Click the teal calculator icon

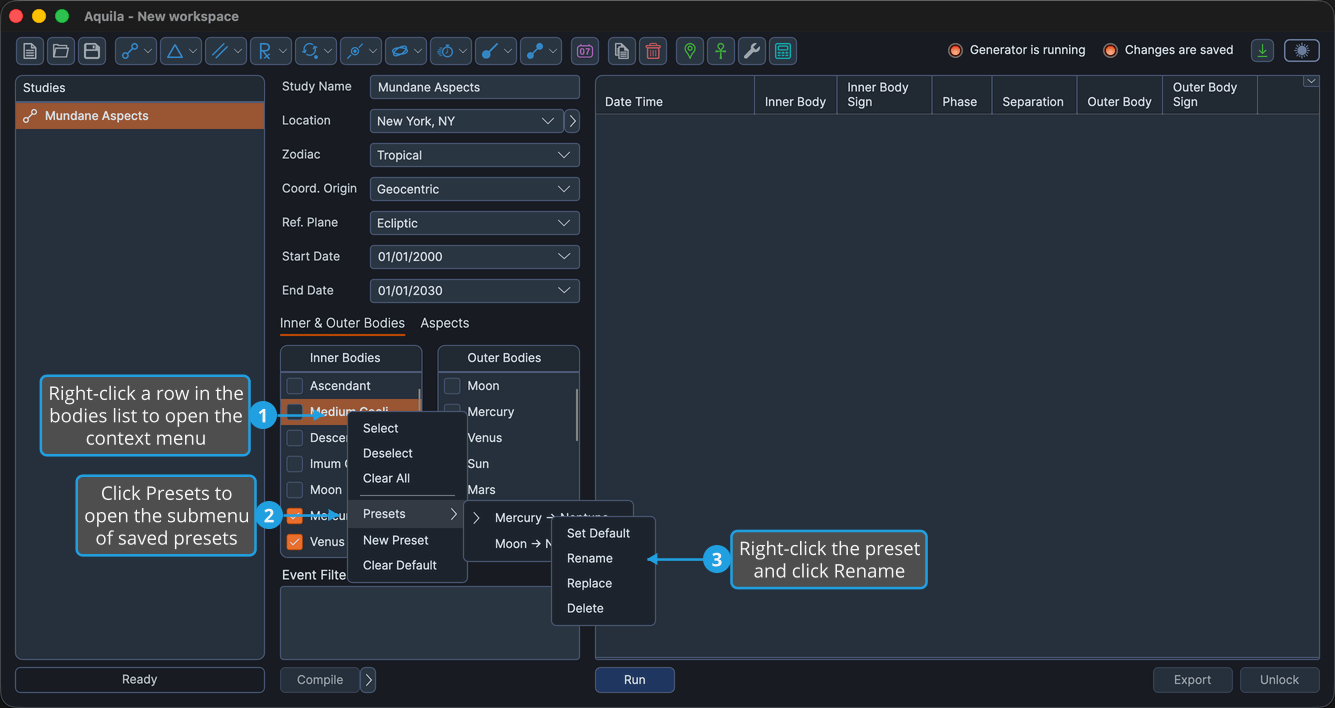pos(783,51)
